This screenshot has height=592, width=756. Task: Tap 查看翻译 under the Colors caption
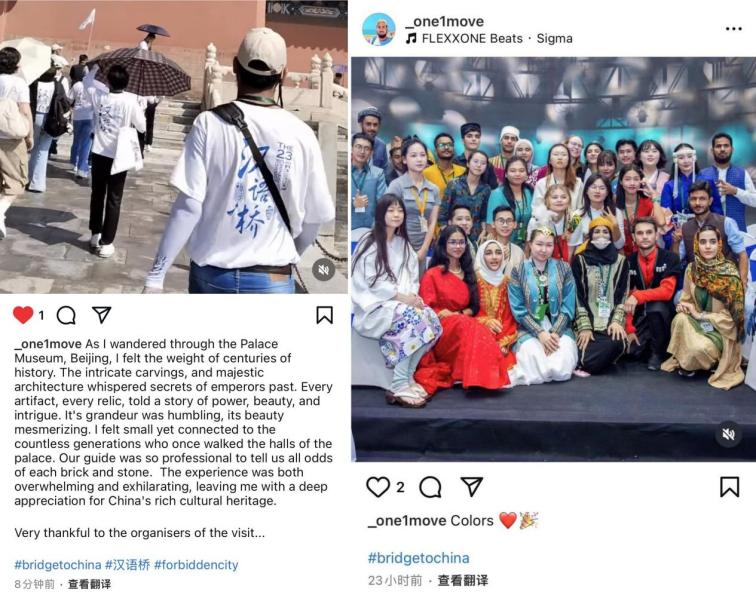(463, 580)
